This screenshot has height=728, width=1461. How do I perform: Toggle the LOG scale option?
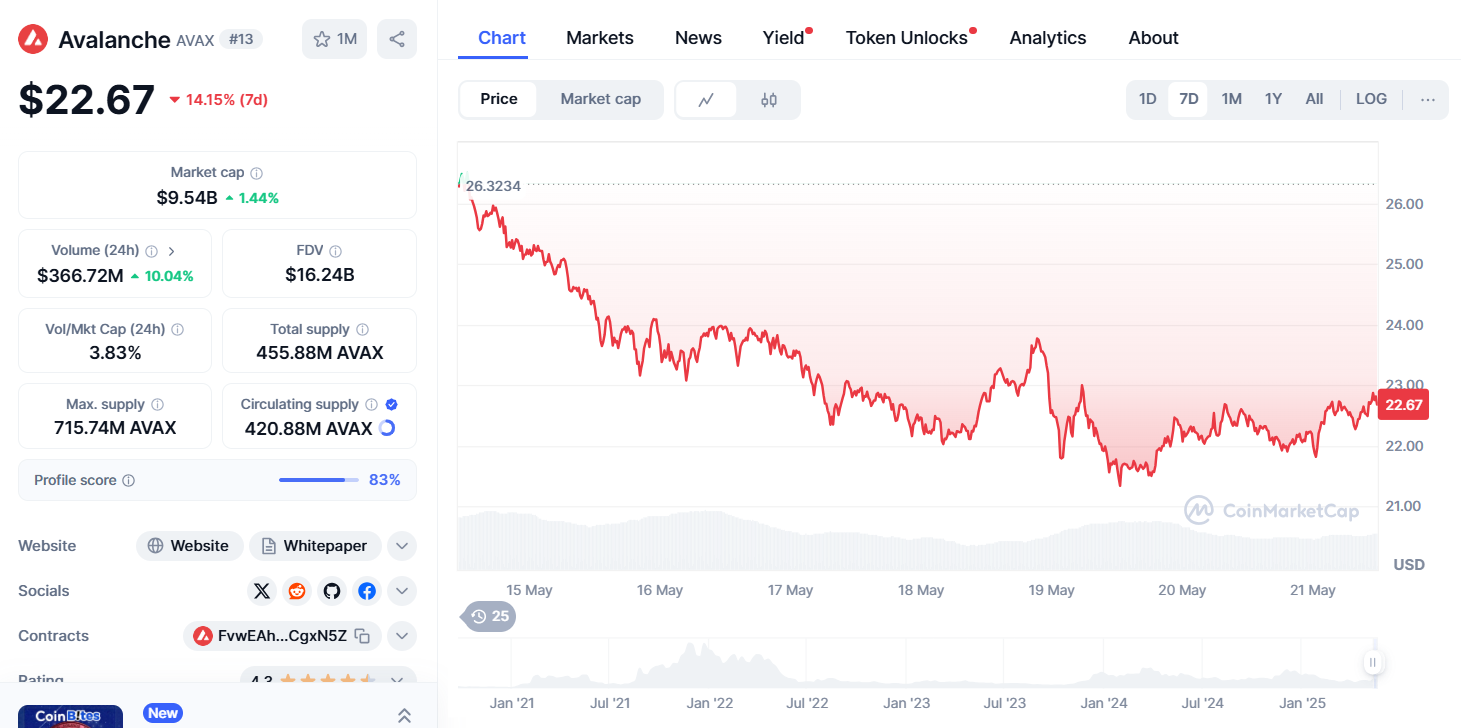tap(1371, 99)
